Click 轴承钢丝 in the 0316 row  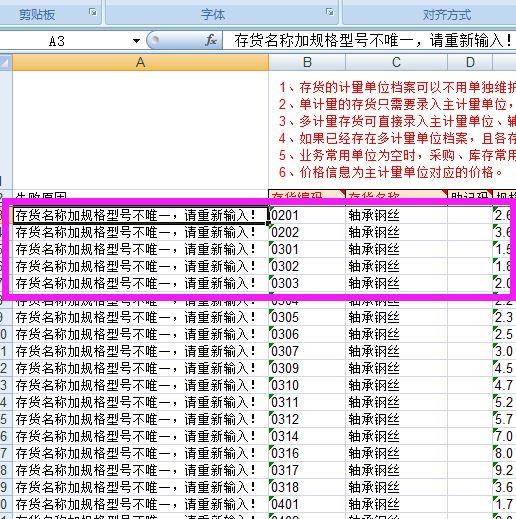pyautogui.click(x=374, y=453)
